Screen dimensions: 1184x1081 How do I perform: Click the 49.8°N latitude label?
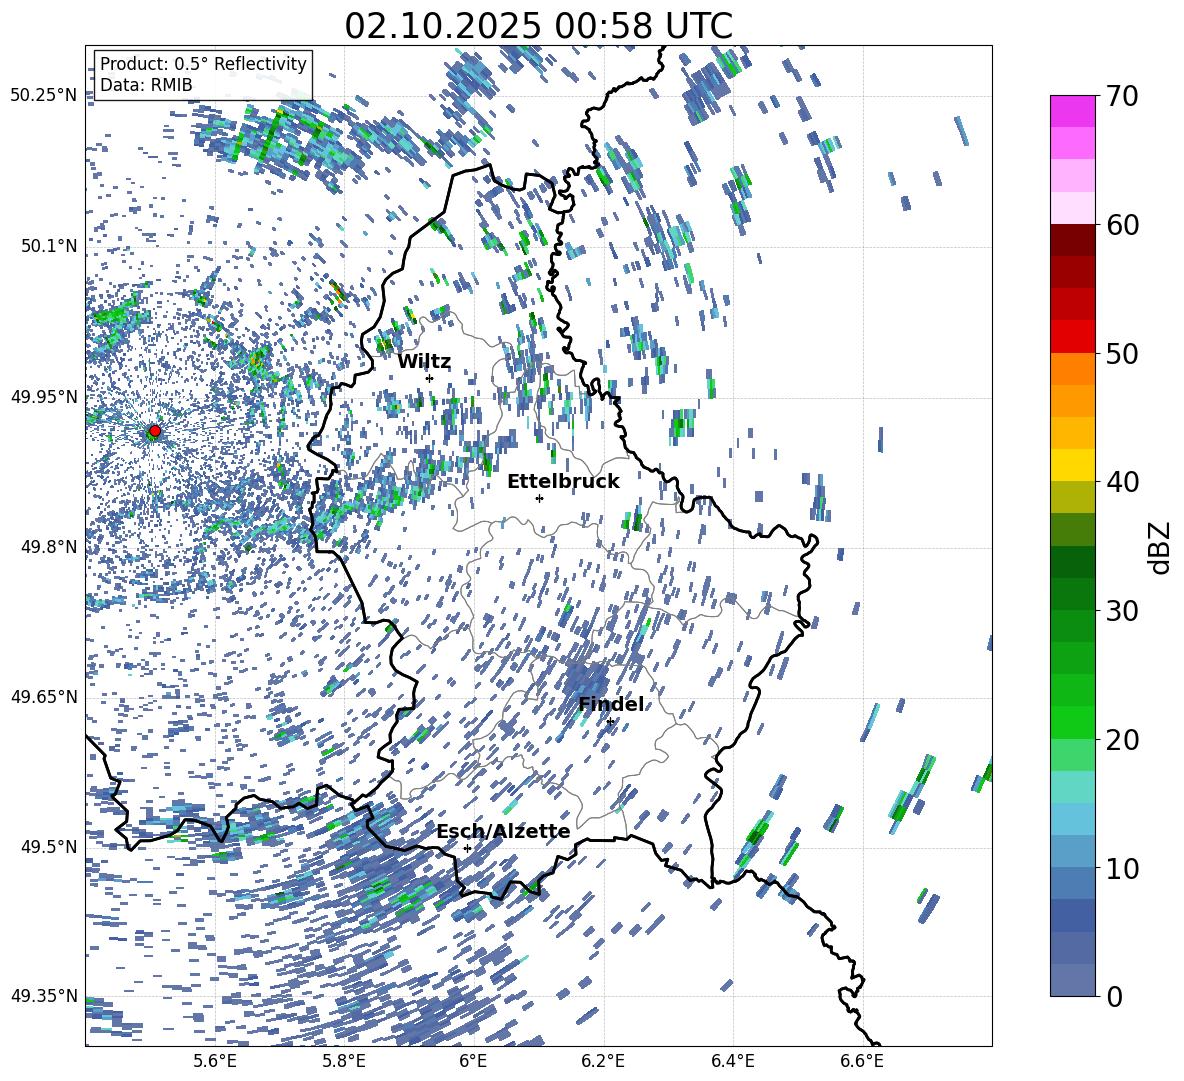point(48,547)
